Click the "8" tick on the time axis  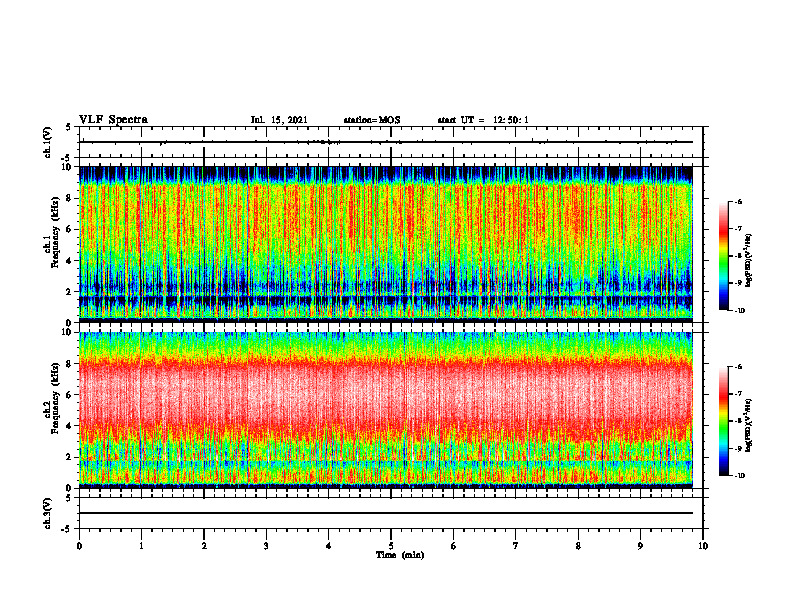[x=578, y=546]
